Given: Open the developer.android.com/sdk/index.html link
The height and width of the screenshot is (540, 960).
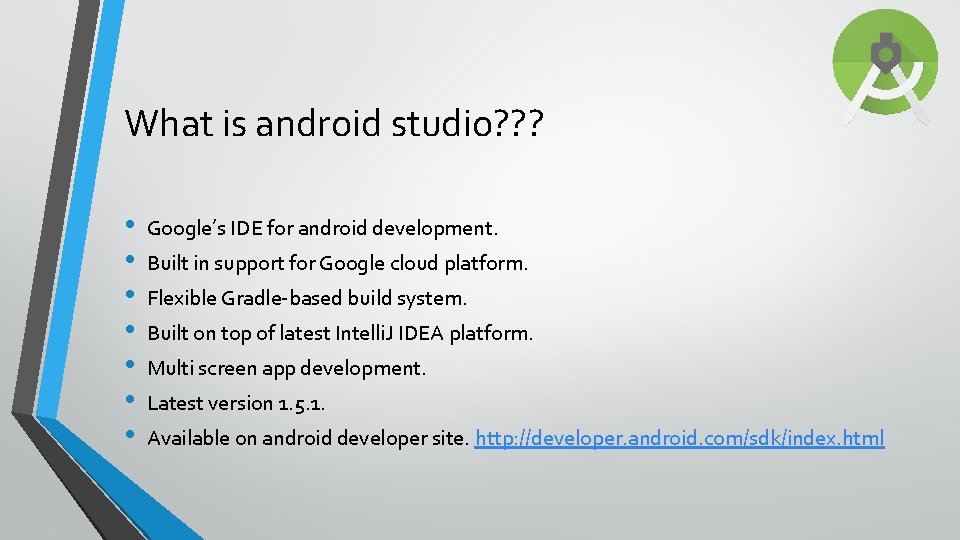Looking at the screenshot, I should 679,438.
